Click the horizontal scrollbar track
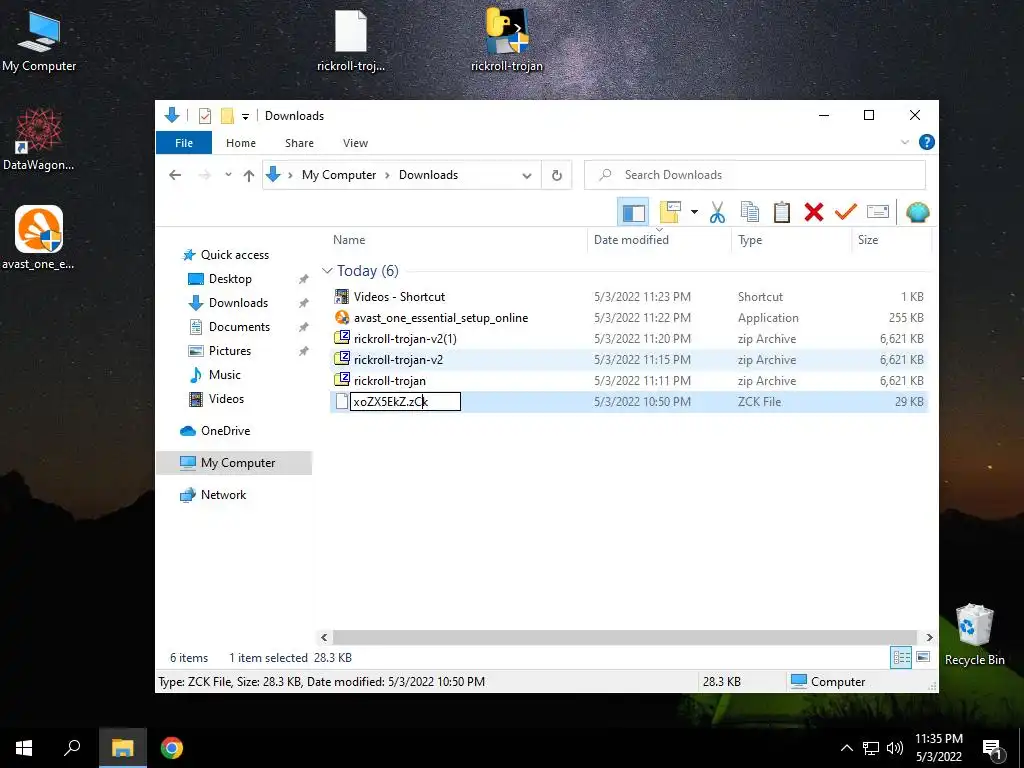Screen dimensions: 1024x768 [x=624, y=637]
